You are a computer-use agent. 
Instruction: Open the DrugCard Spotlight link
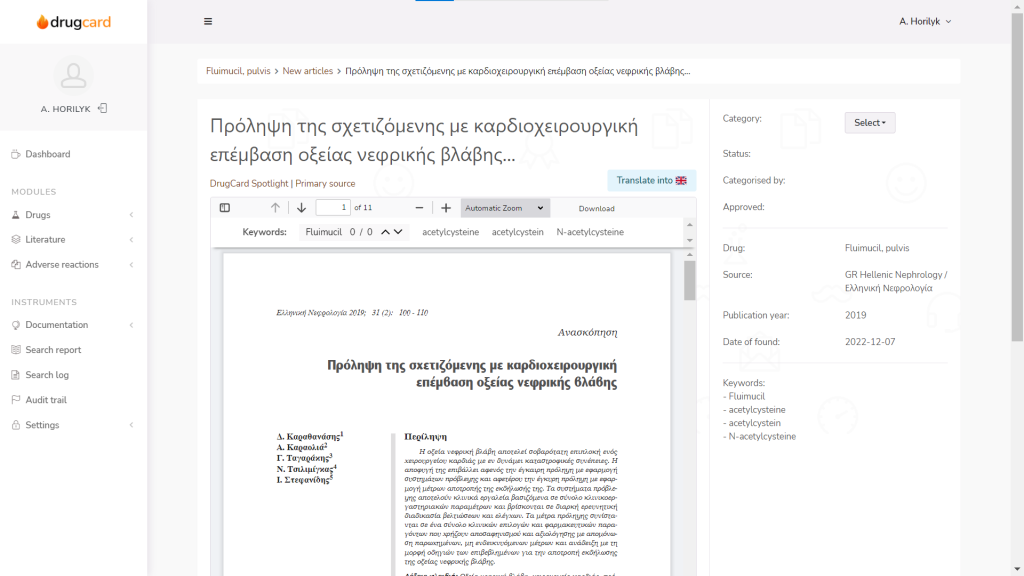(x=249, y=184)
